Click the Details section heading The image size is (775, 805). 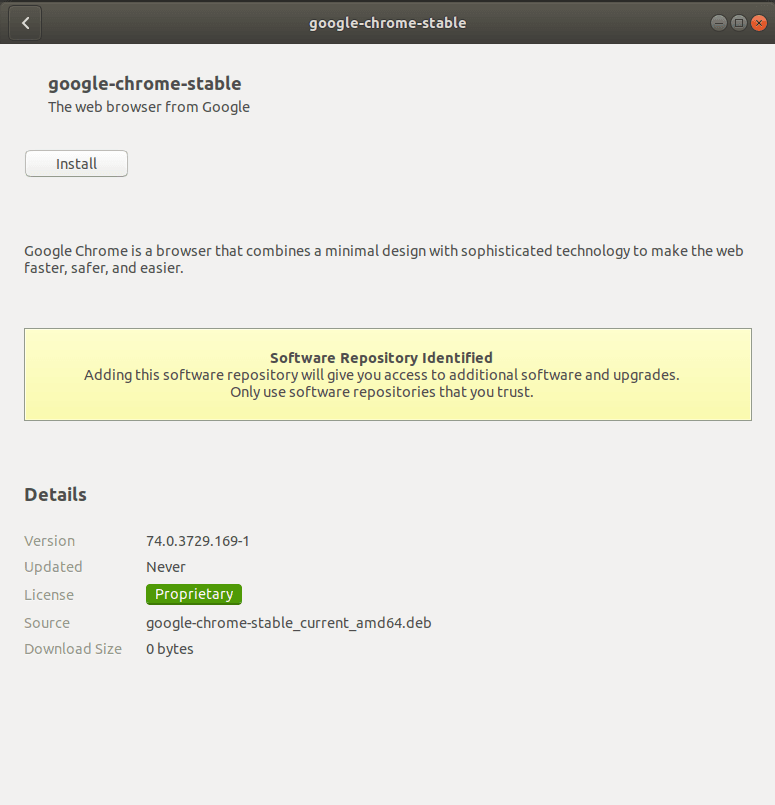pyautogui.click(x=55, y=494)
